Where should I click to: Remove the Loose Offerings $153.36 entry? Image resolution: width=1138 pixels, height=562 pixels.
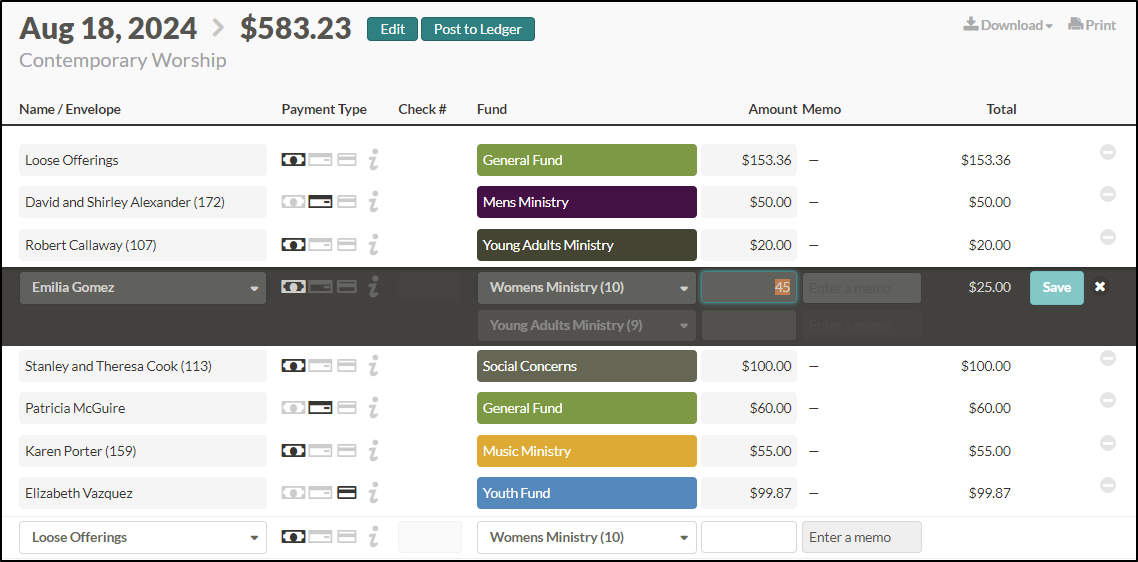[x=1108, y=153]
